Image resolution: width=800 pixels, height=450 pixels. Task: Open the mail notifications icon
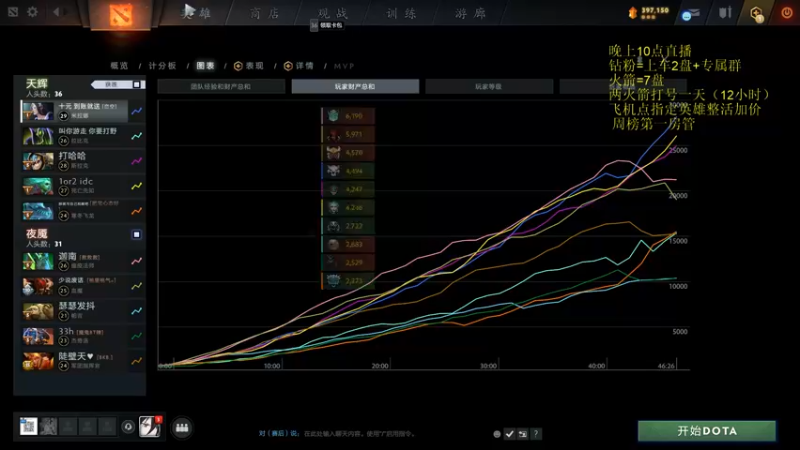coord(690,14)
